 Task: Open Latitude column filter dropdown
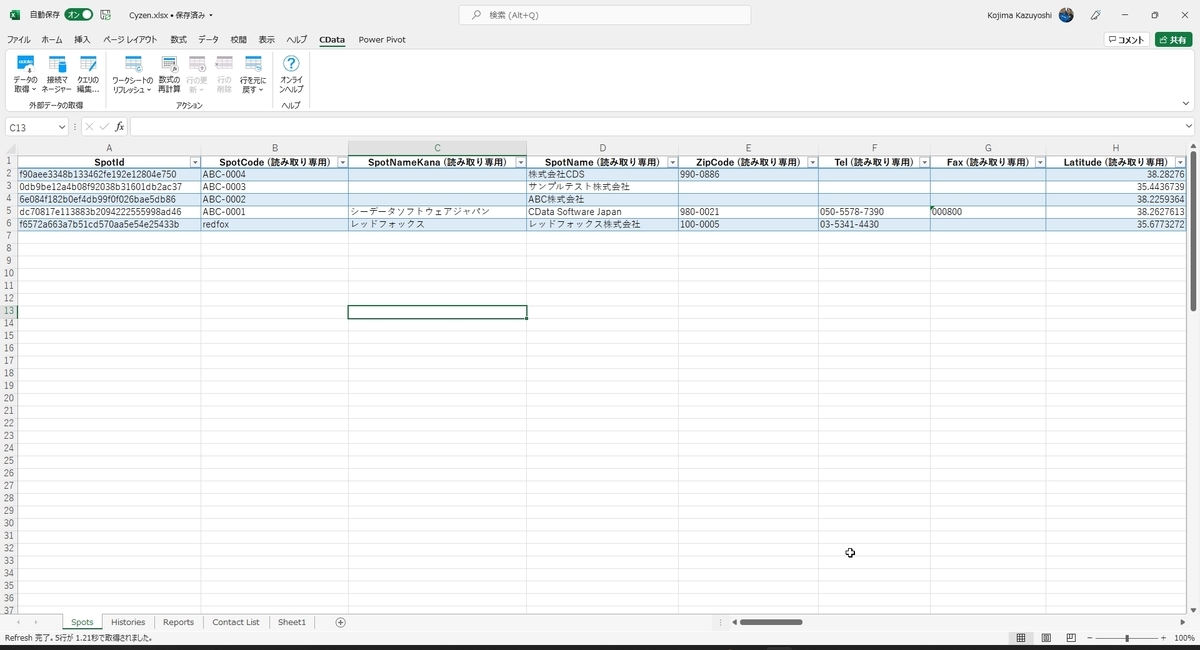pos(1180,162)
